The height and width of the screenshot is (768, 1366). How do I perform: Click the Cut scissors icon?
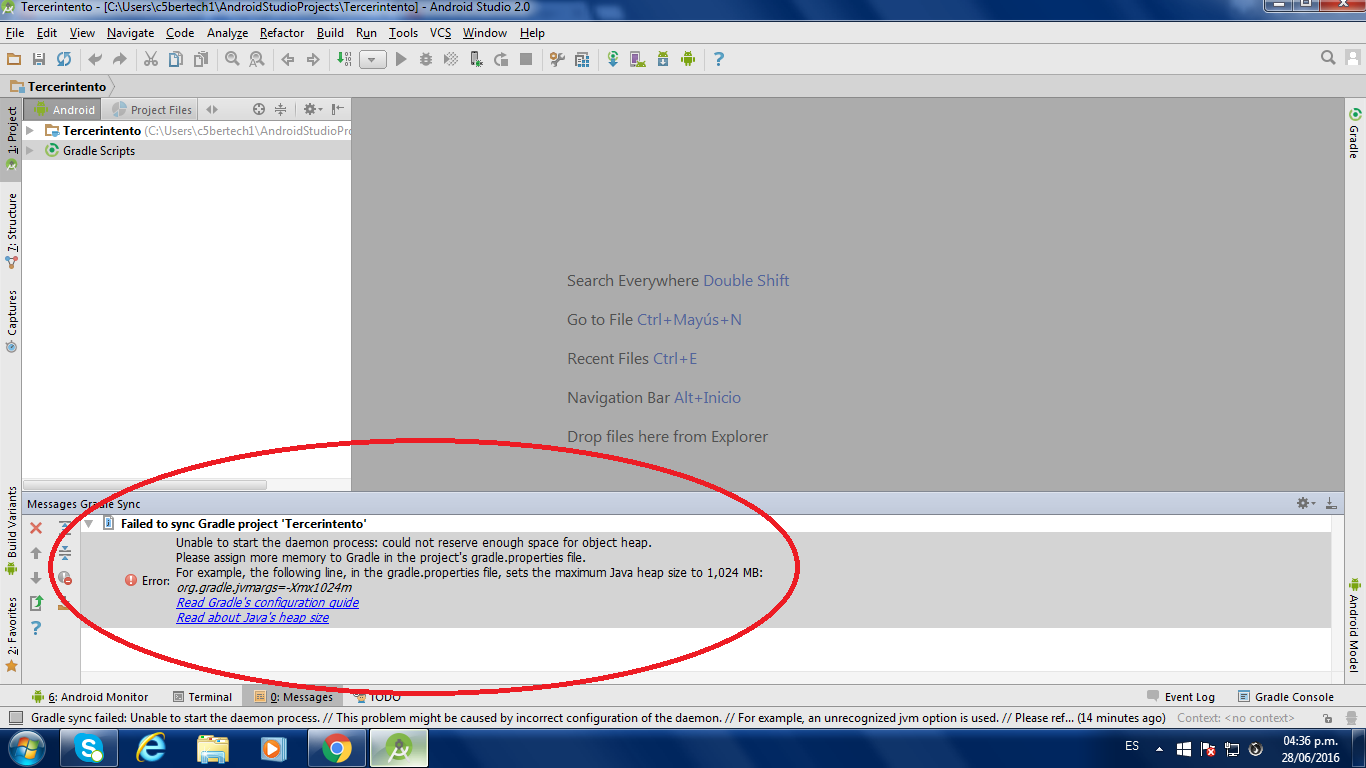click(x=151, y=60)
